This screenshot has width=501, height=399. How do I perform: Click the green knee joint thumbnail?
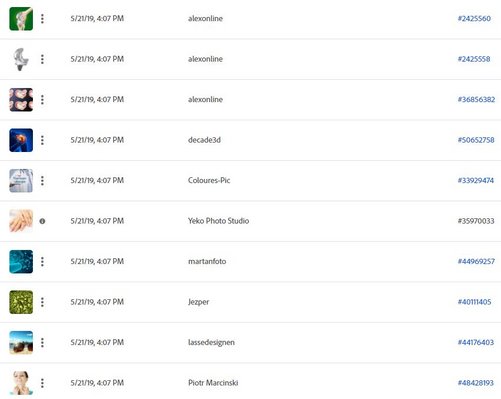pyautogui.click(x=21, y=19)
